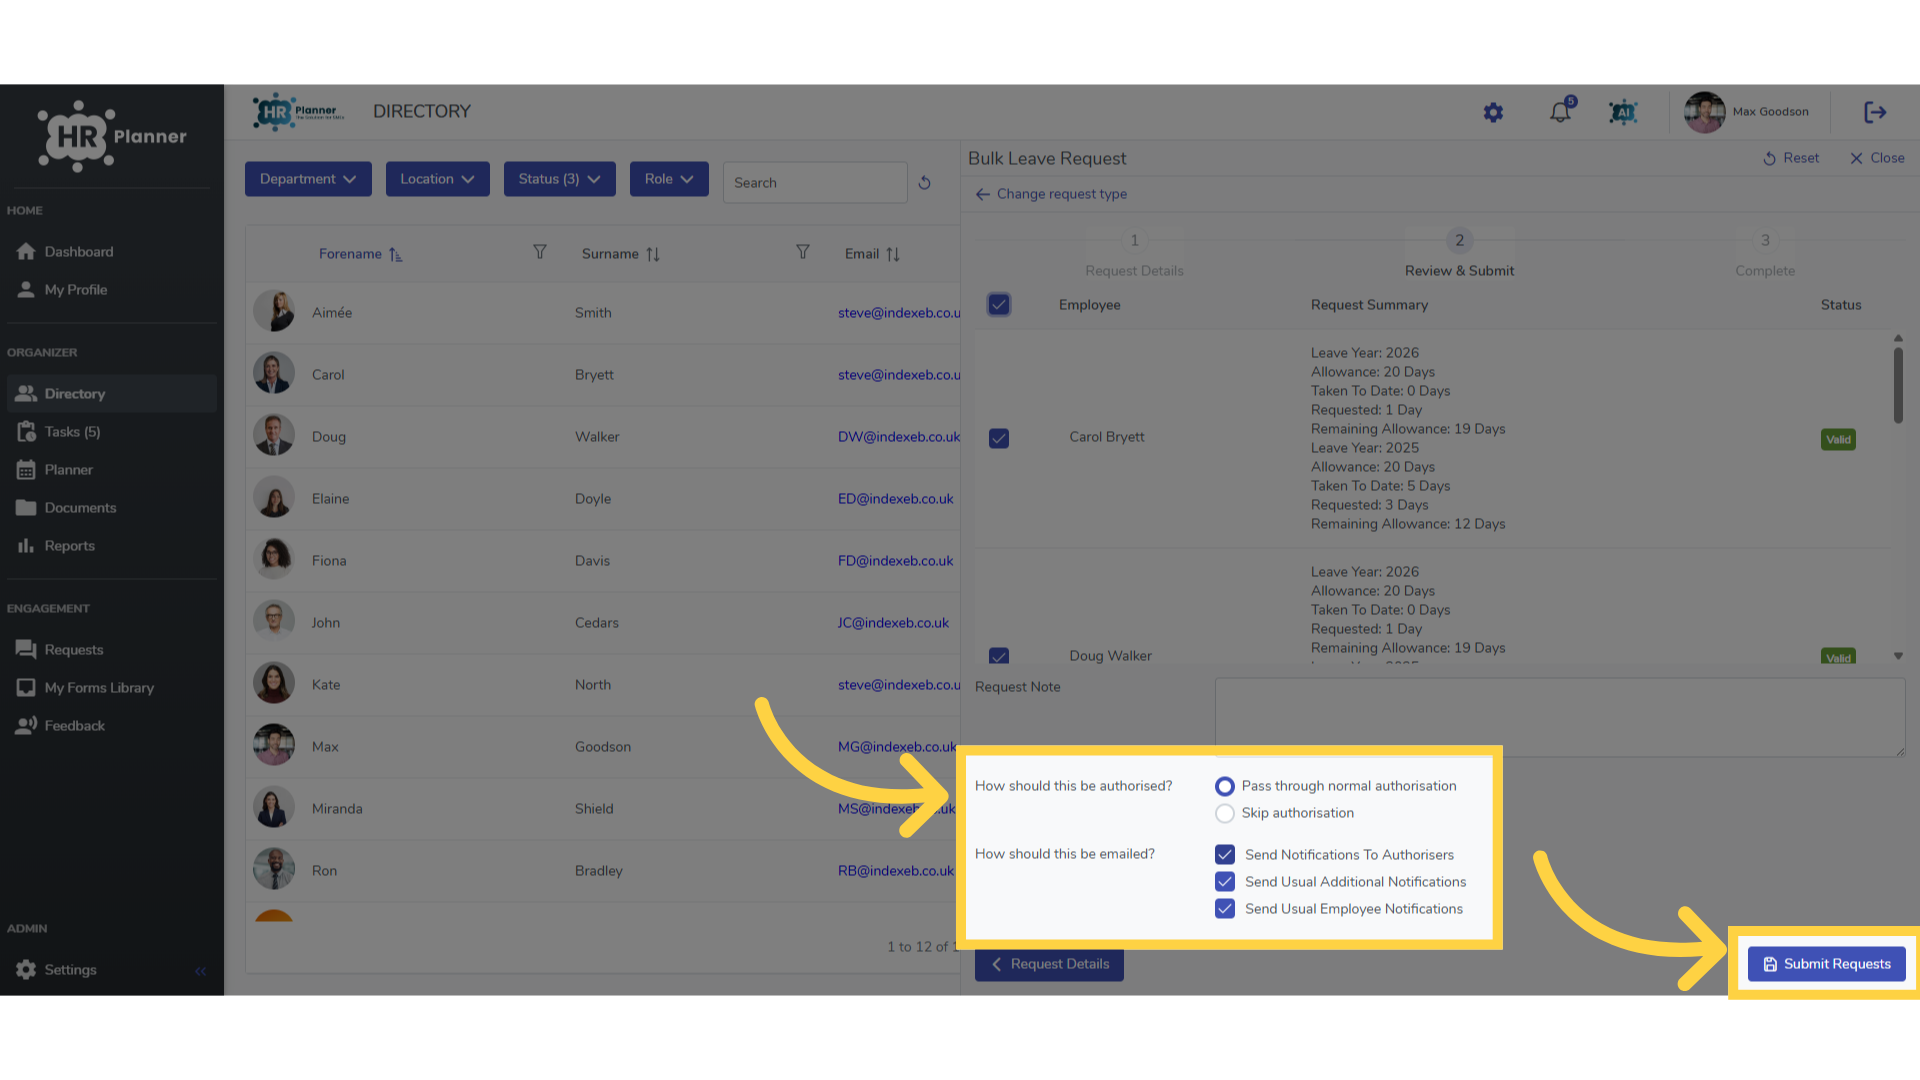Click the Reports chart icon

[26, 546]
